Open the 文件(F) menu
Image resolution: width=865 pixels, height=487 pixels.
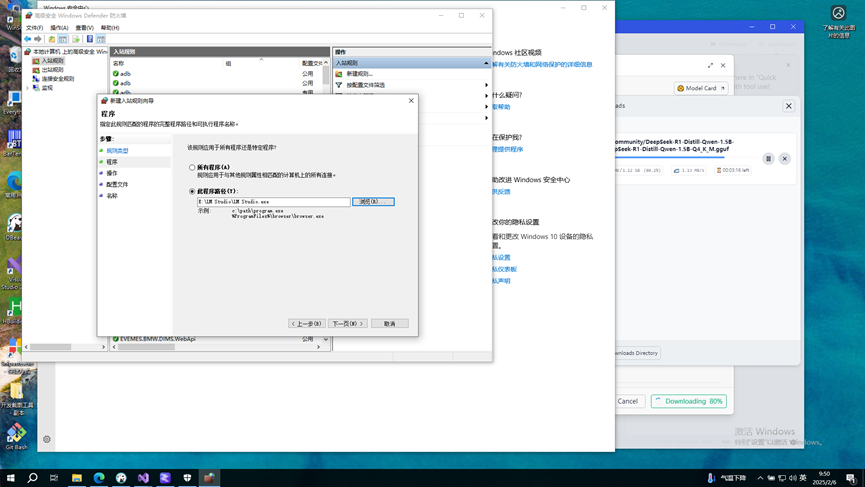34,28
